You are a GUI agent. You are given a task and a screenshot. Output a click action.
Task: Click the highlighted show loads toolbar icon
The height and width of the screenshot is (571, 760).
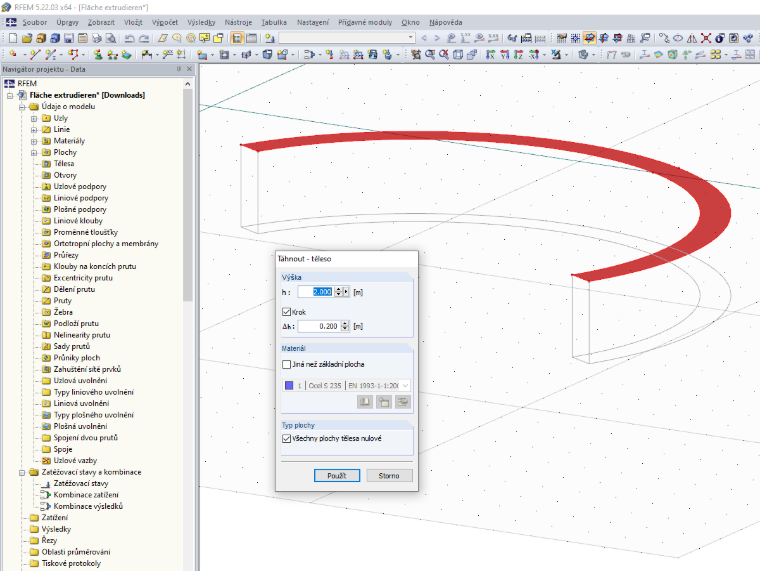point(589,38)
